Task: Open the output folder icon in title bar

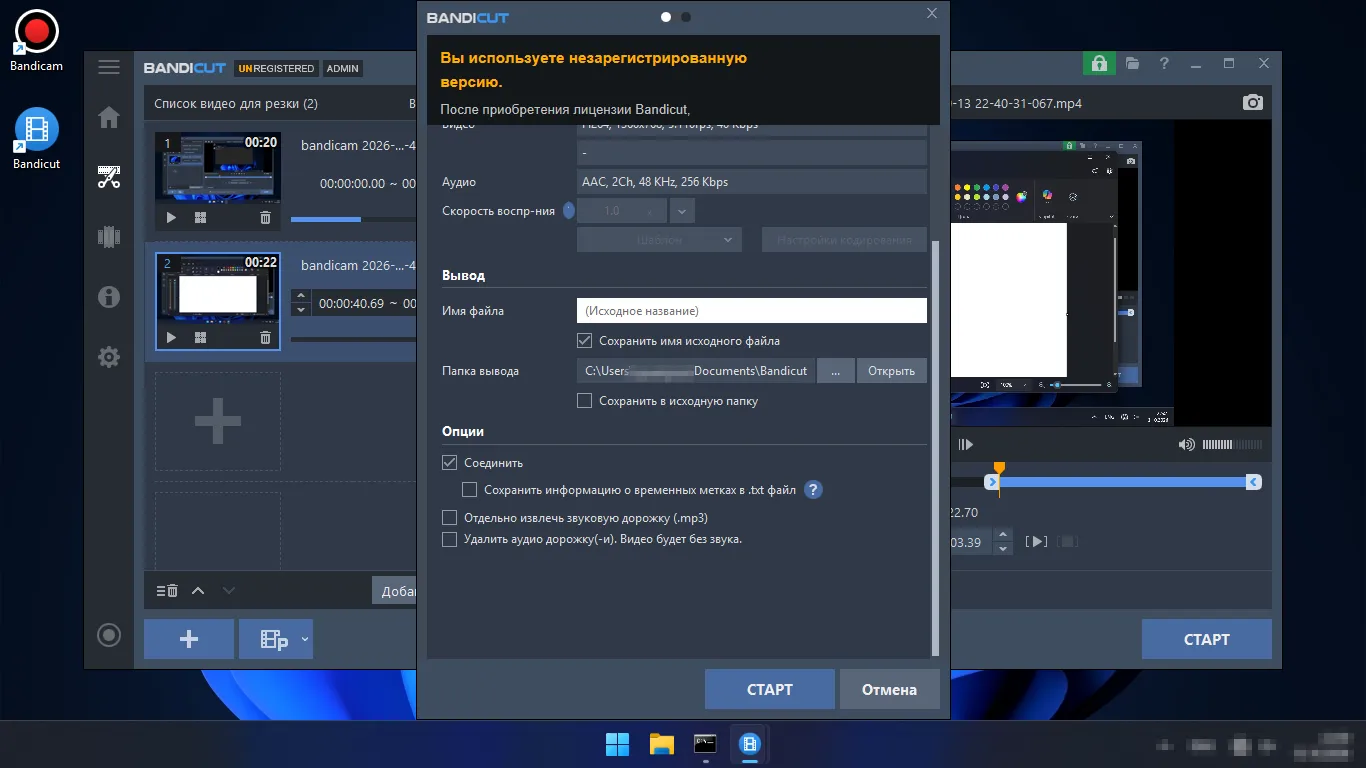Action: pyautogui.click(x=1132, y=63)
